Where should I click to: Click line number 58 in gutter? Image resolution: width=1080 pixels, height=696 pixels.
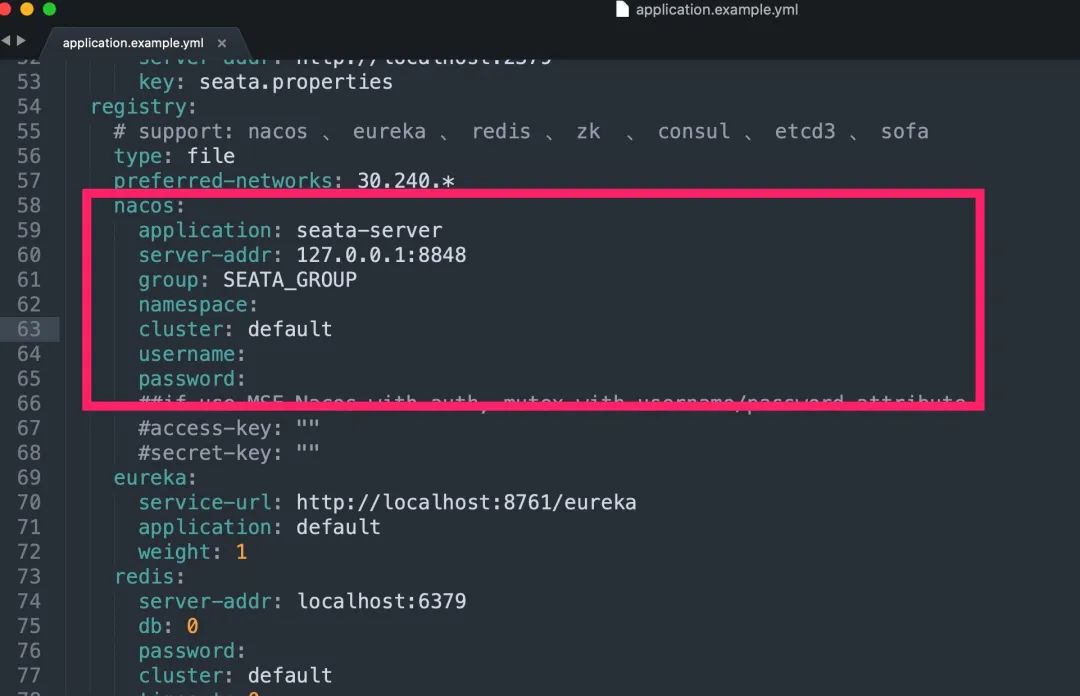click(x=29, y=205)
